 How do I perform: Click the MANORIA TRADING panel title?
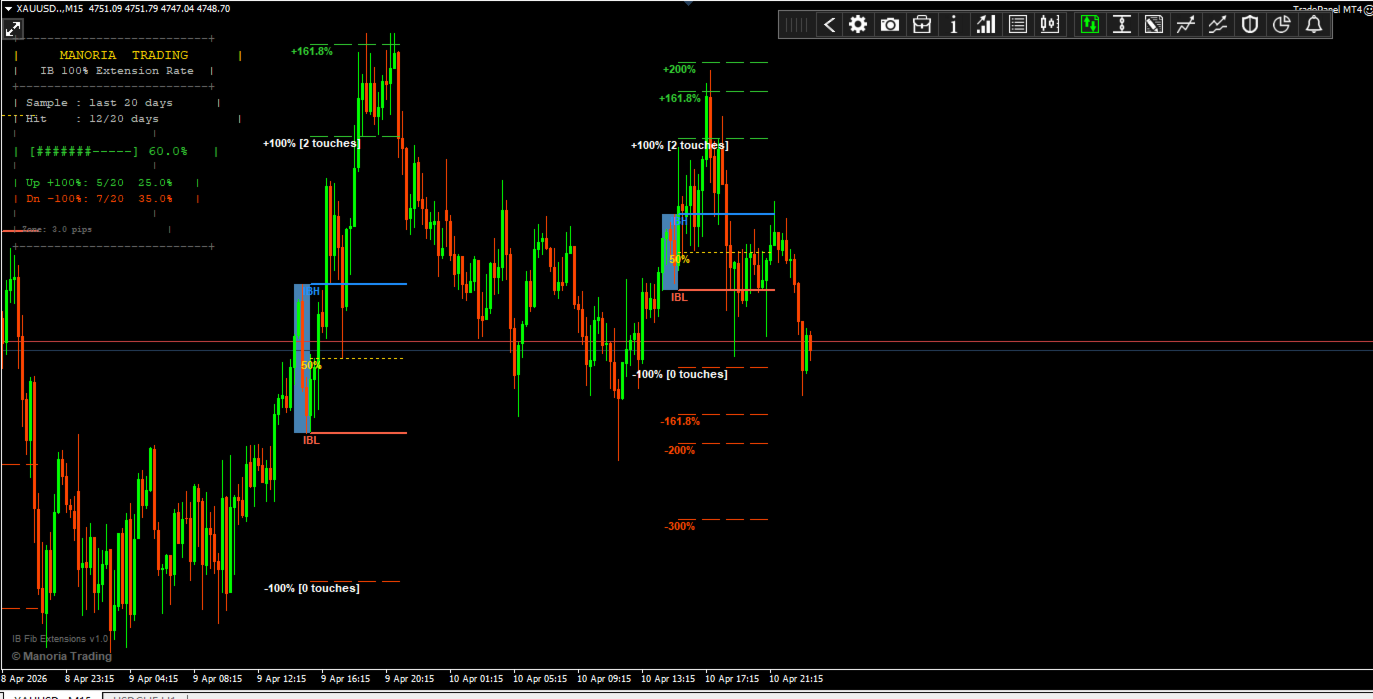124,55
